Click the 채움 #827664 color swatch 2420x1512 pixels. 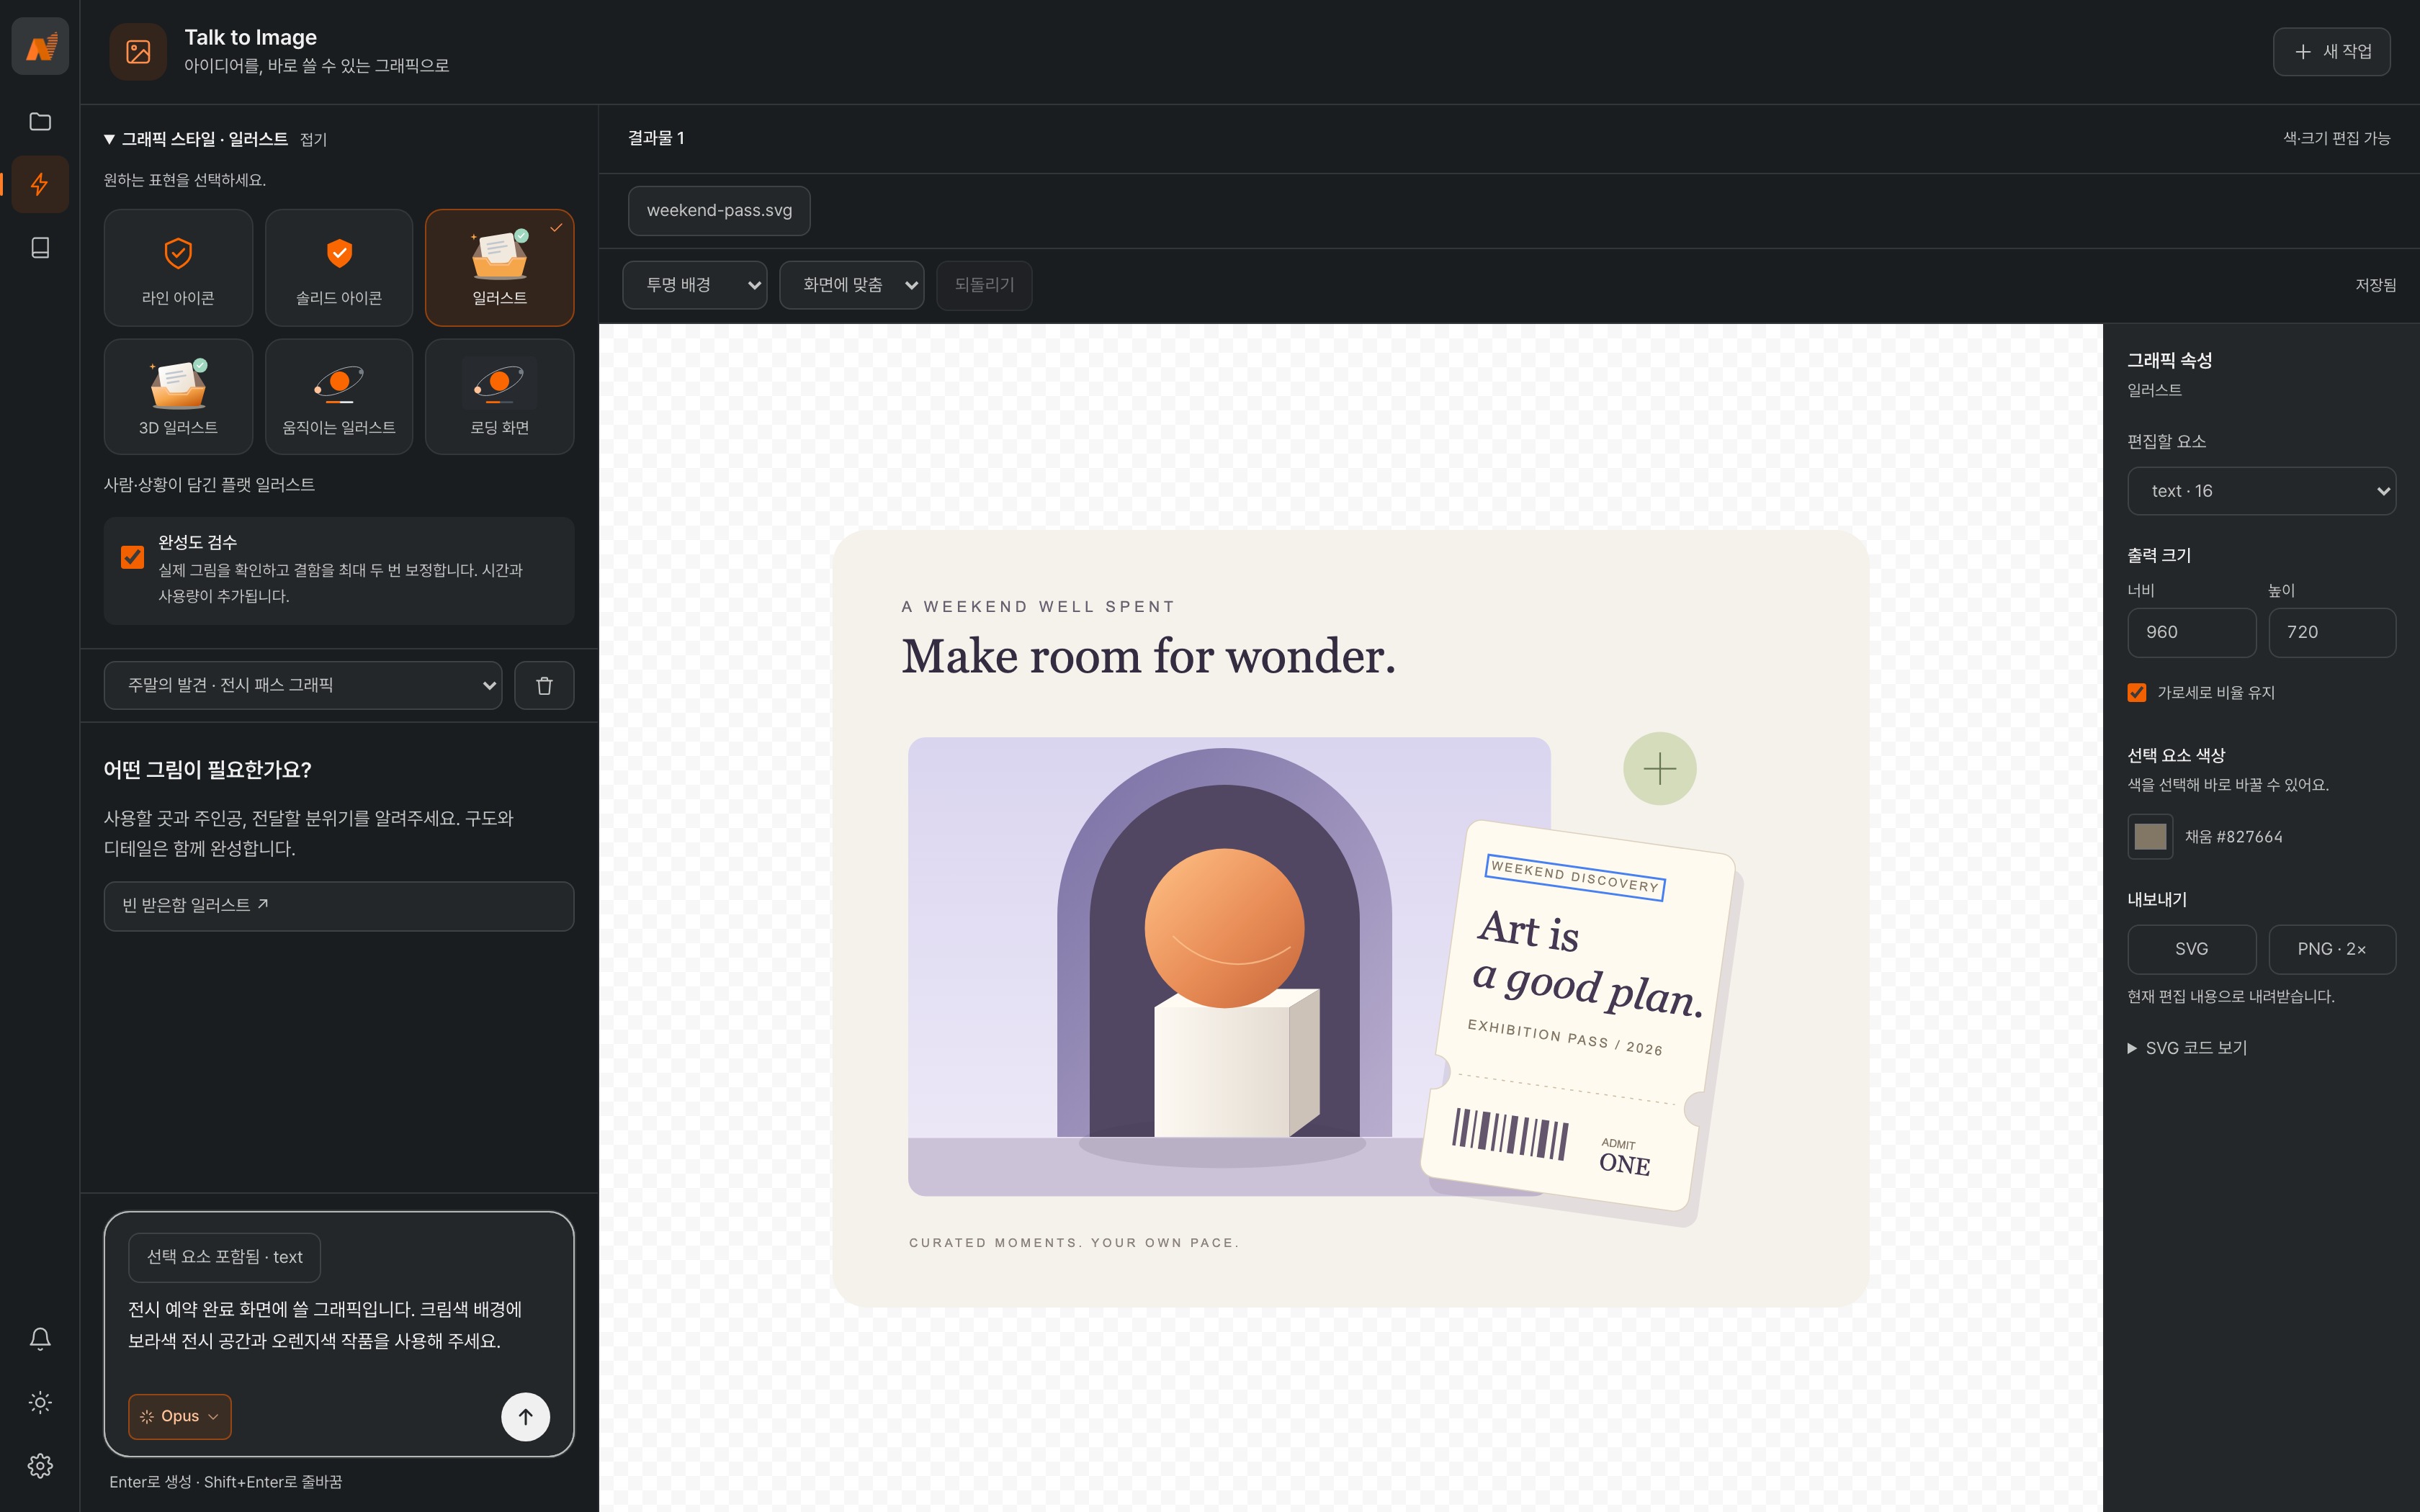click(2150, 836)
